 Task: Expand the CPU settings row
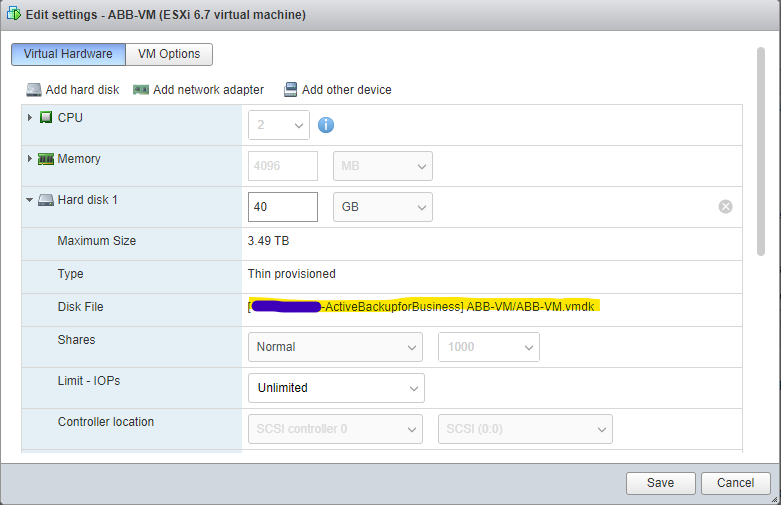coord(30,118)
